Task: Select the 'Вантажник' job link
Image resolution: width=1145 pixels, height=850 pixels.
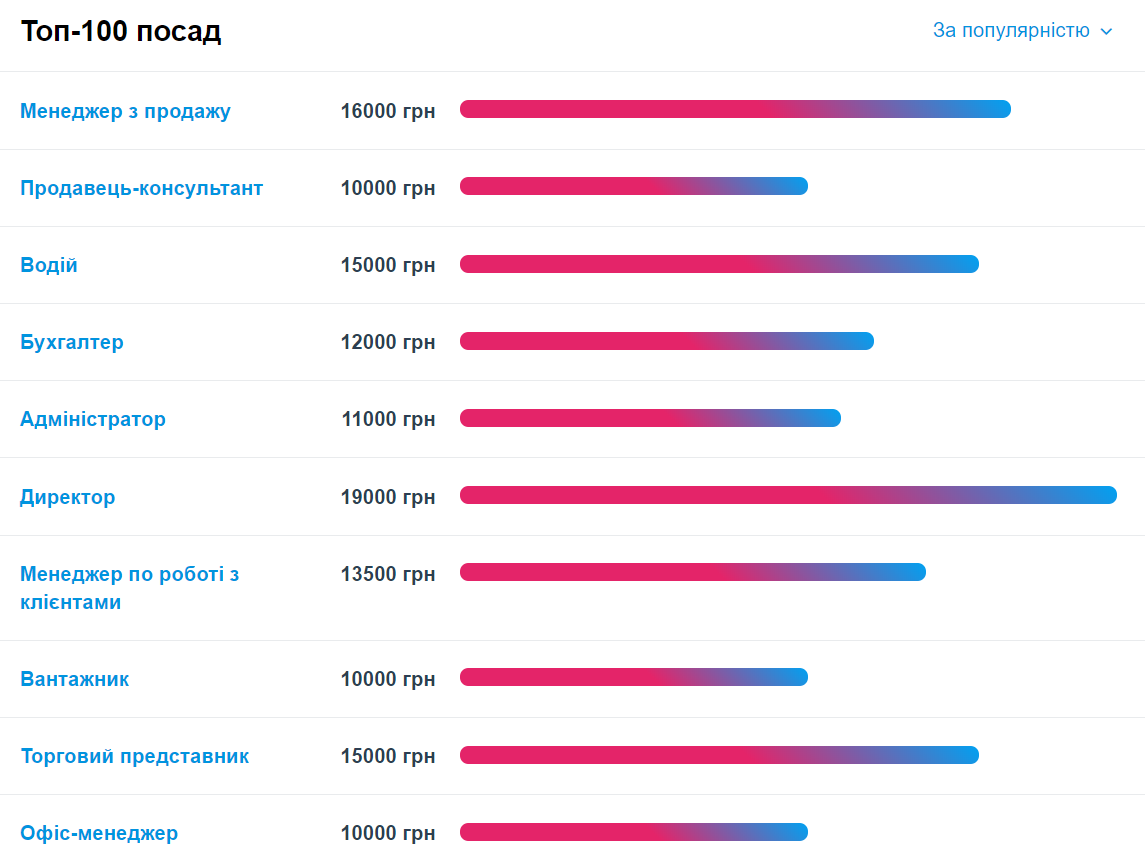Action: coord(75,679)
